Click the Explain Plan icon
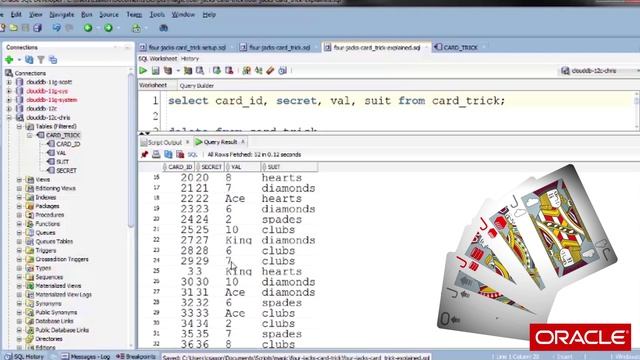This screenshot has width=640, height=360. [168, 70]
